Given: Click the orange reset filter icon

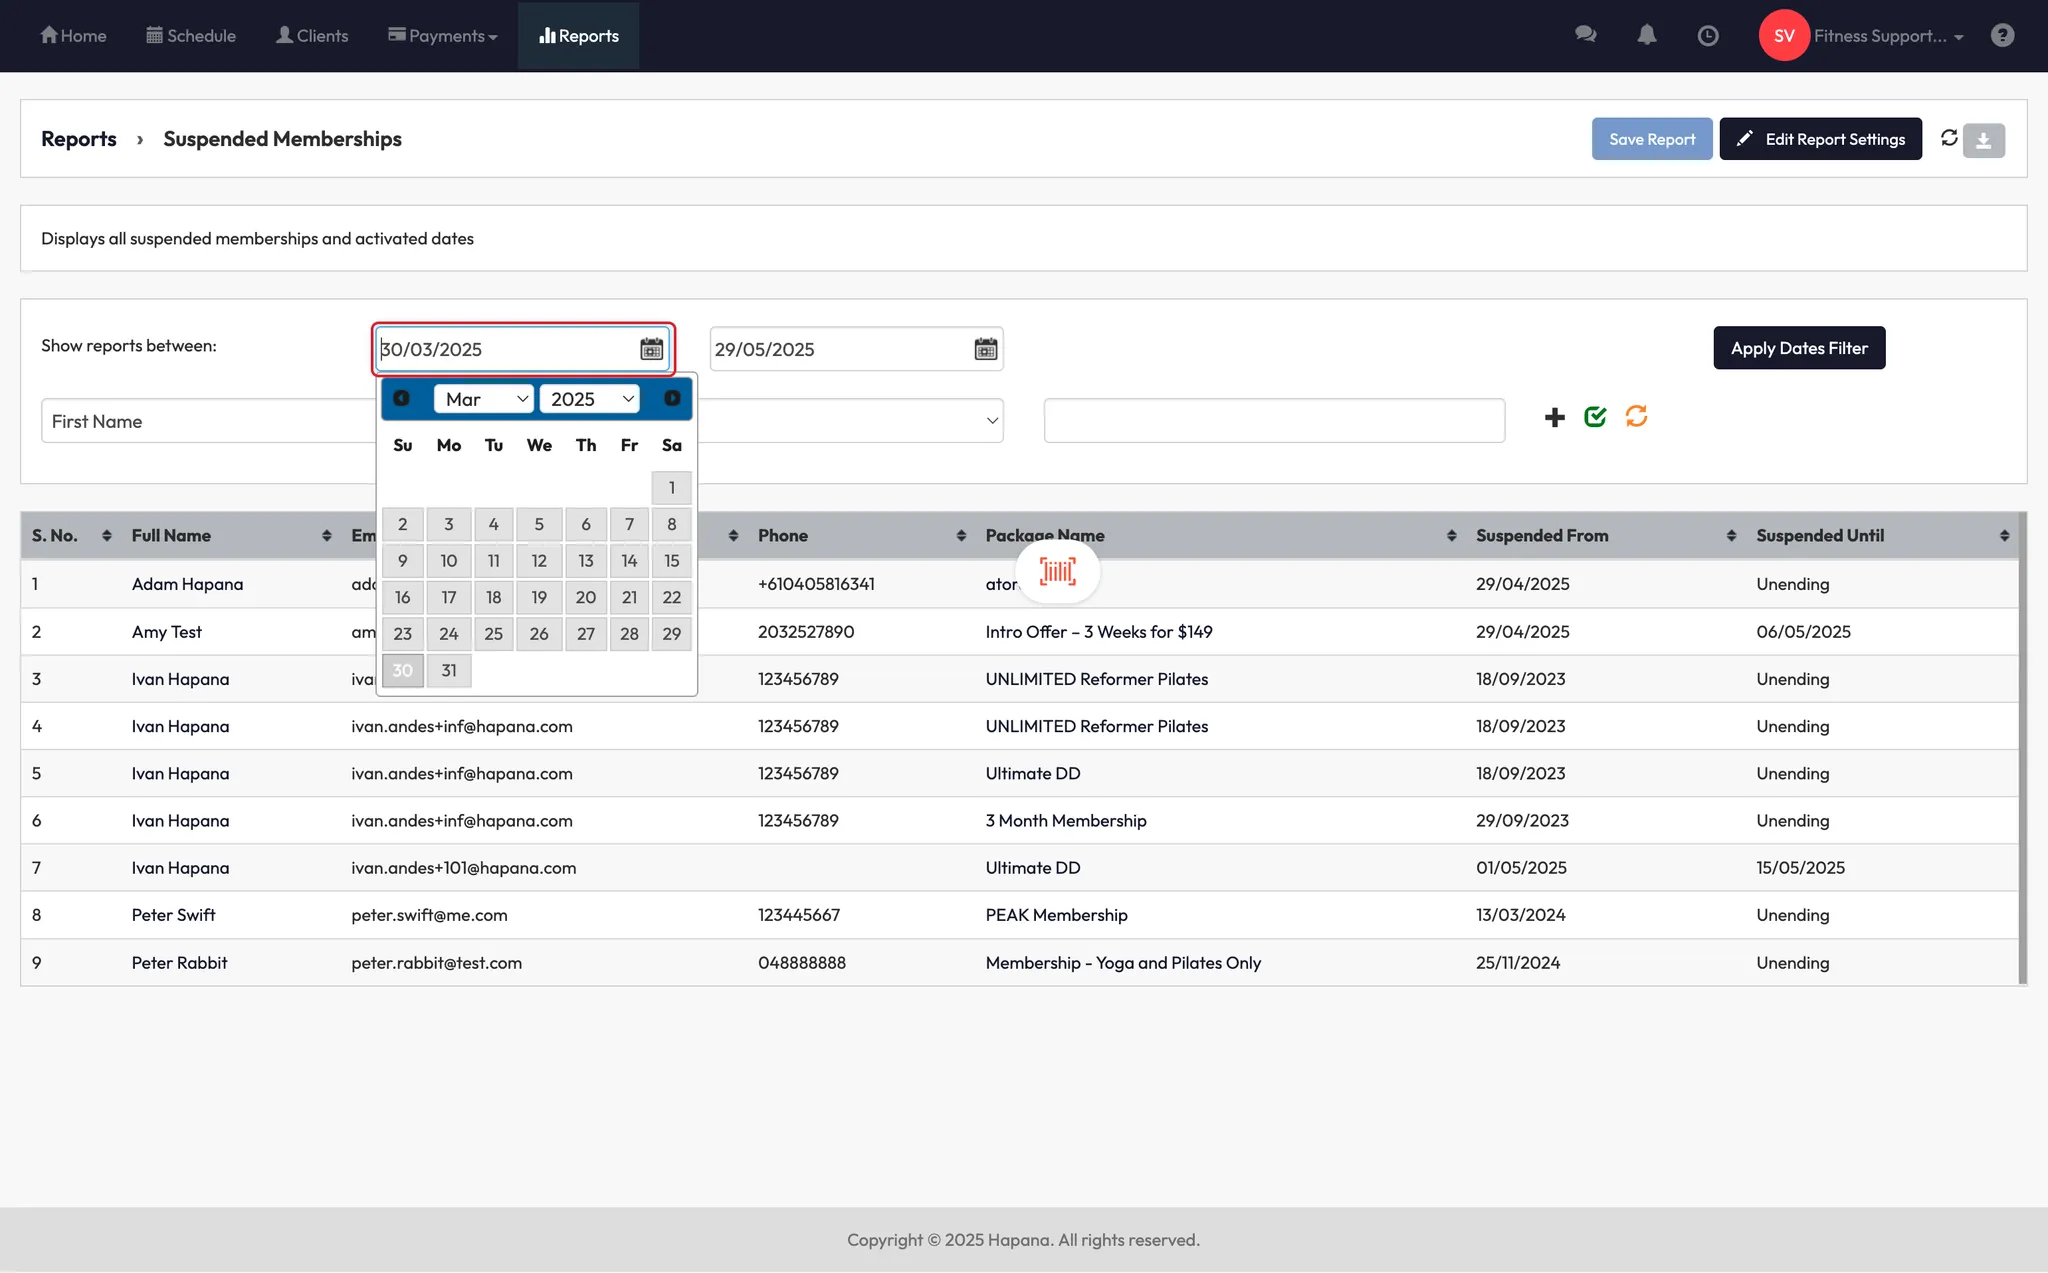Looking at the screenshot, I should click(1636, 416).
